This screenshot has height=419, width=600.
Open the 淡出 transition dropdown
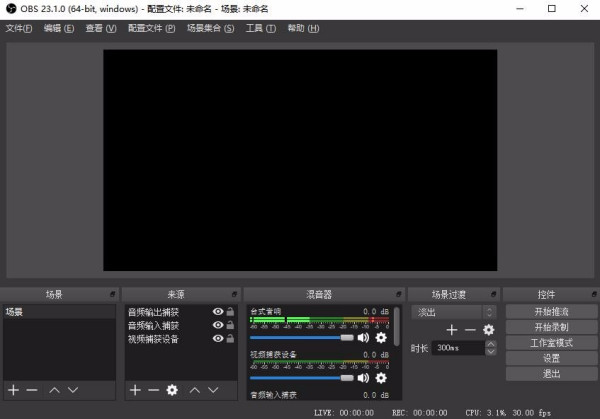(x=454, y=312)
